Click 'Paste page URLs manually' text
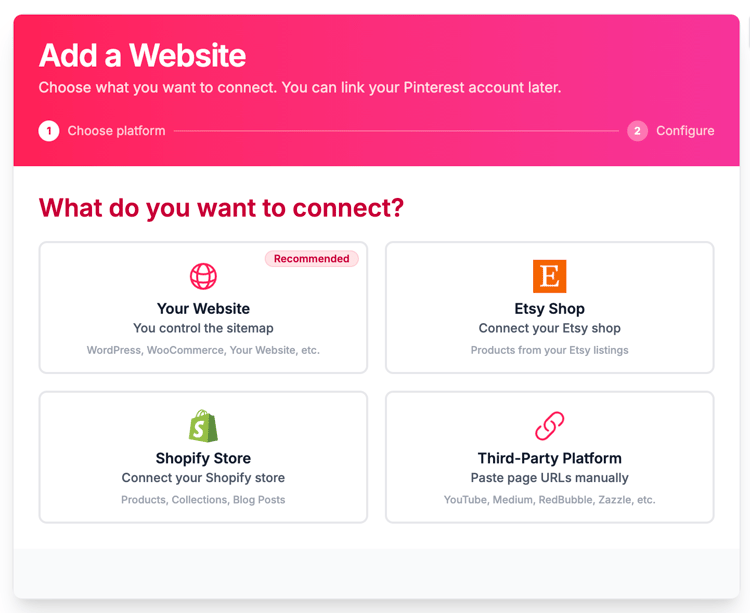Viewport: 750px width, 613px height. [549, 478]
